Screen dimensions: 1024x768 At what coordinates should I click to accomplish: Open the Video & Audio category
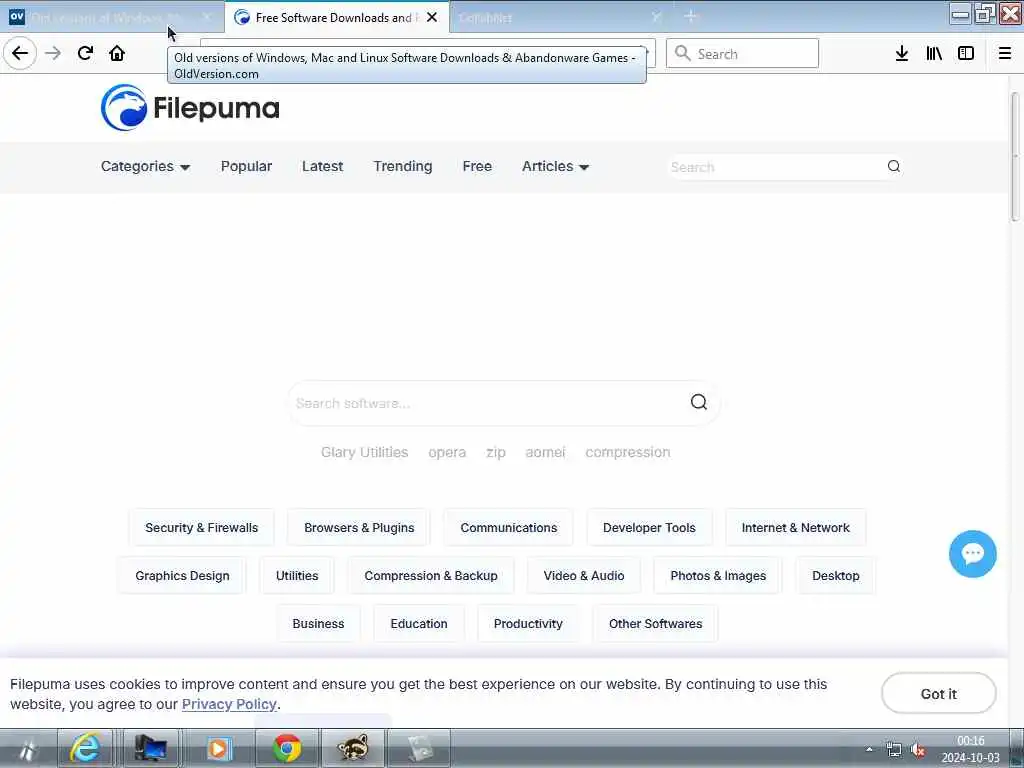click(584, 576)
